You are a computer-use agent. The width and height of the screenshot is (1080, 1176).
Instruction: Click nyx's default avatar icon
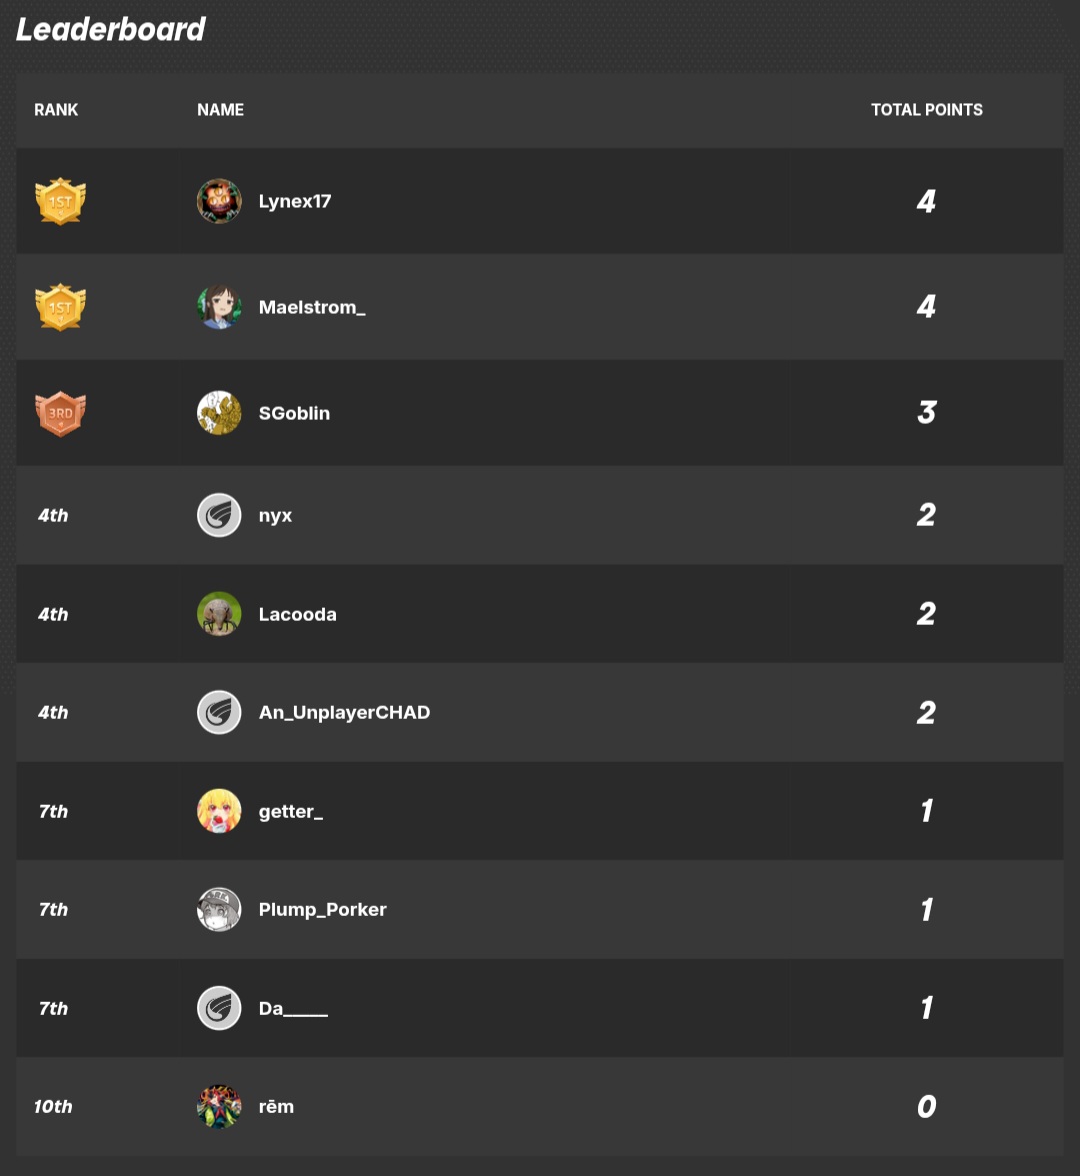(x=219, y=515)
